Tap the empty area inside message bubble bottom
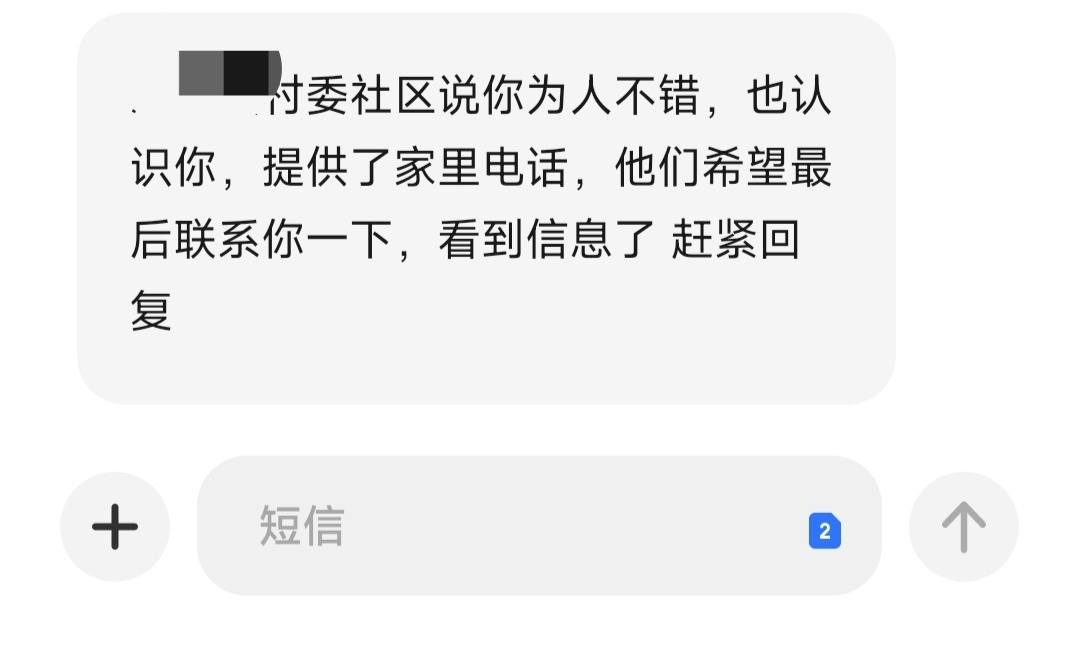Image resolution: width=1080 pixels, height=646 pixels. (486, 368)
